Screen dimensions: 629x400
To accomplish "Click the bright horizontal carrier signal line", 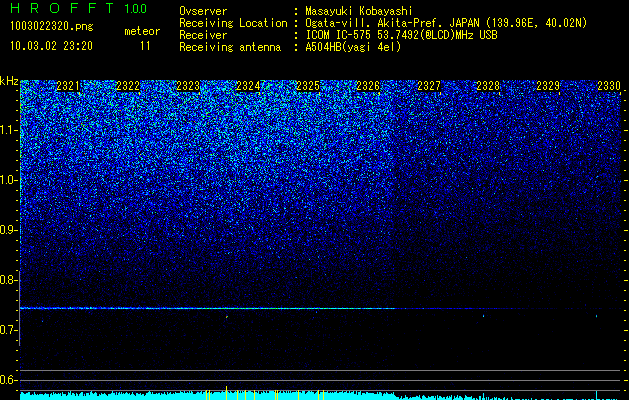I will 207,308.
